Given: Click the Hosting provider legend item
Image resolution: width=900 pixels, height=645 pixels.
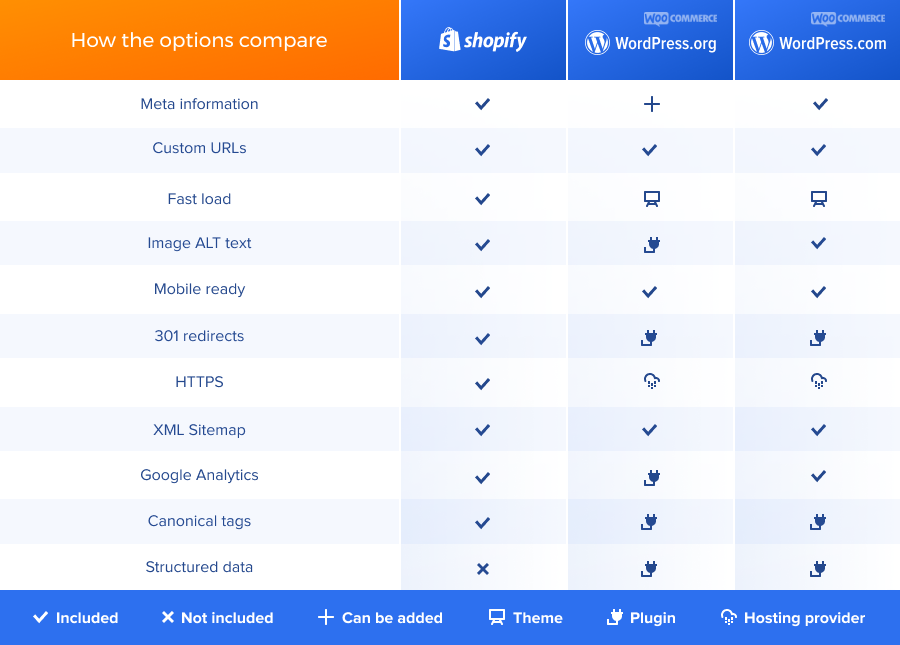Looking at the screenshot, I should (x=793, y=618).
